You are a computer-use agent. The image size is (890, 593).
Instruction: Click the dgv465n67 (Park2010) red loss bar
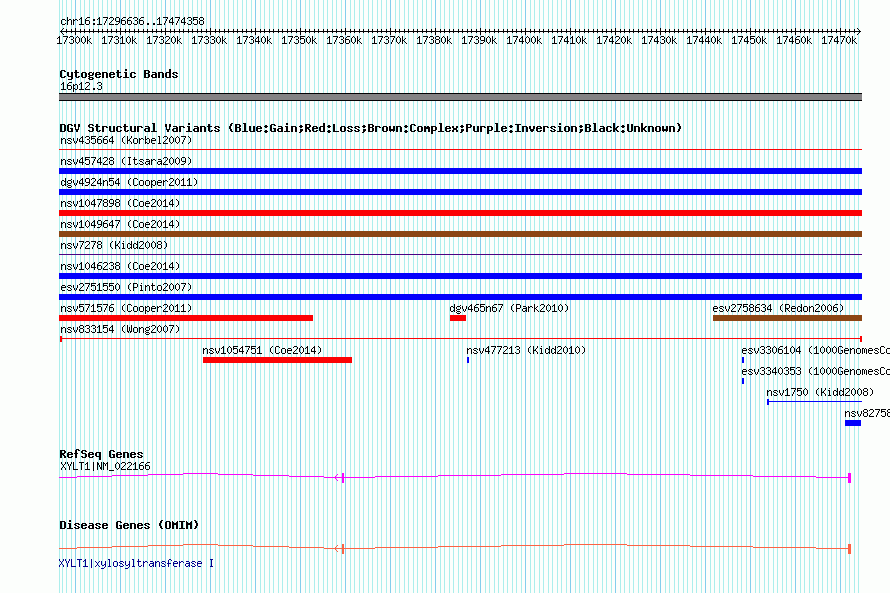coord(457,318)
